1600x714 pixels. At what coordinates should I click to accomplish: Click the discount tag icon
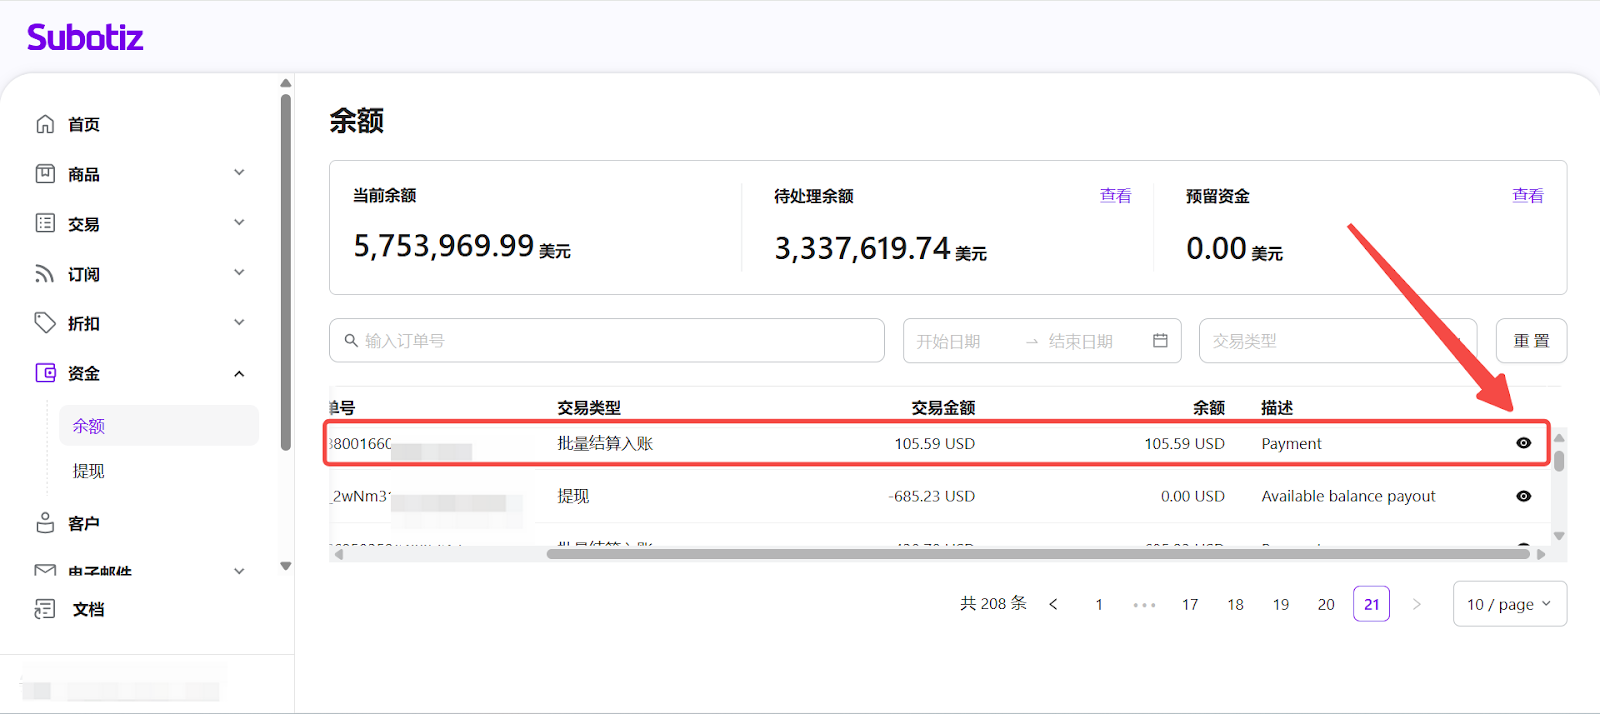coord(45,323)
